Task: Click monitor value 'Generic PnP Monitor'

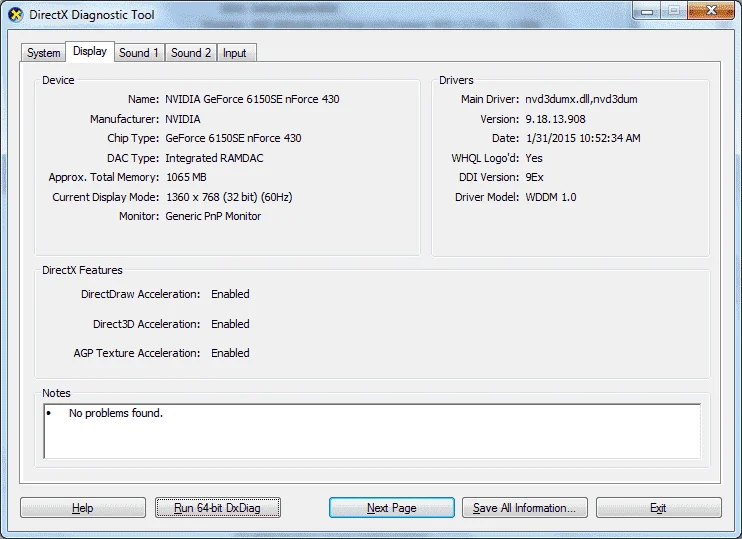Action: (x=213, y=216)
